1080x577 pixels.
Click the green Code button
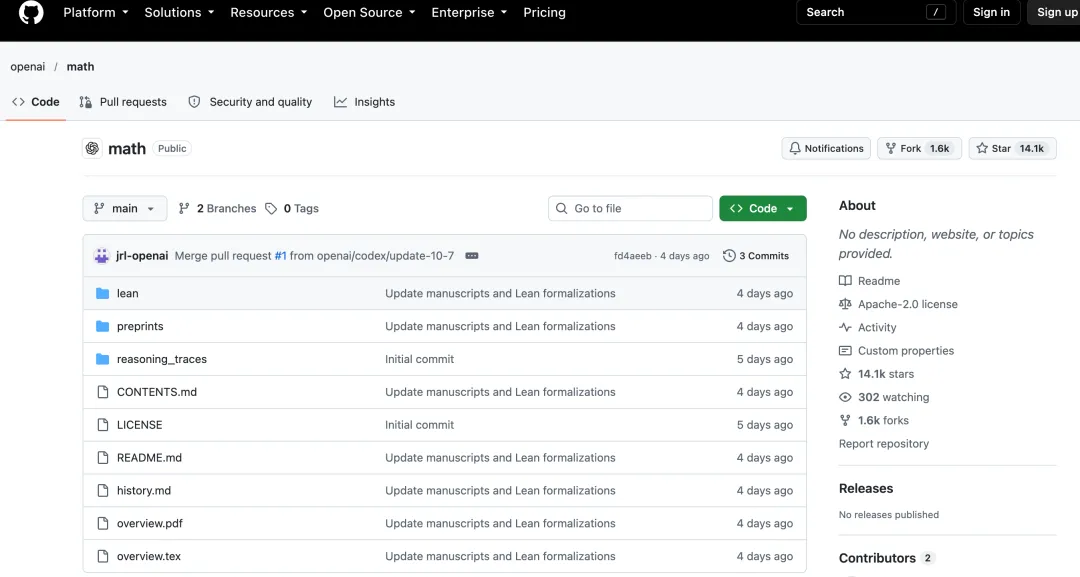763,209
